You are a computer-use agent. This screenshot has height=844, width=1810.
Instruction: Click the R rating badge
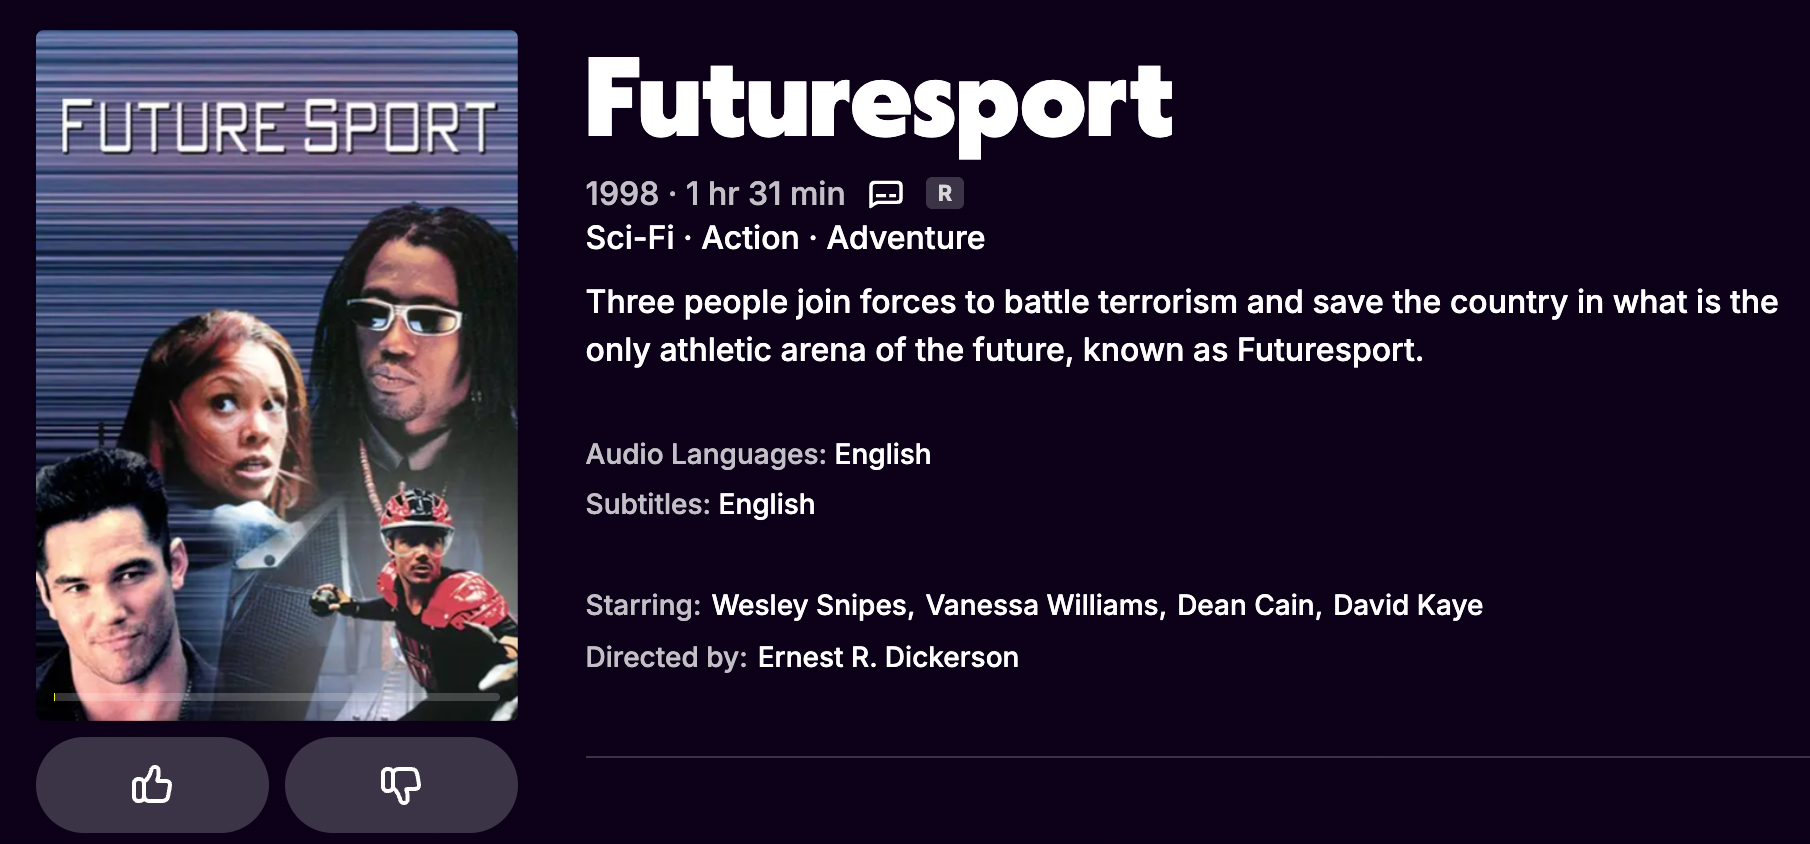point(944,193)
